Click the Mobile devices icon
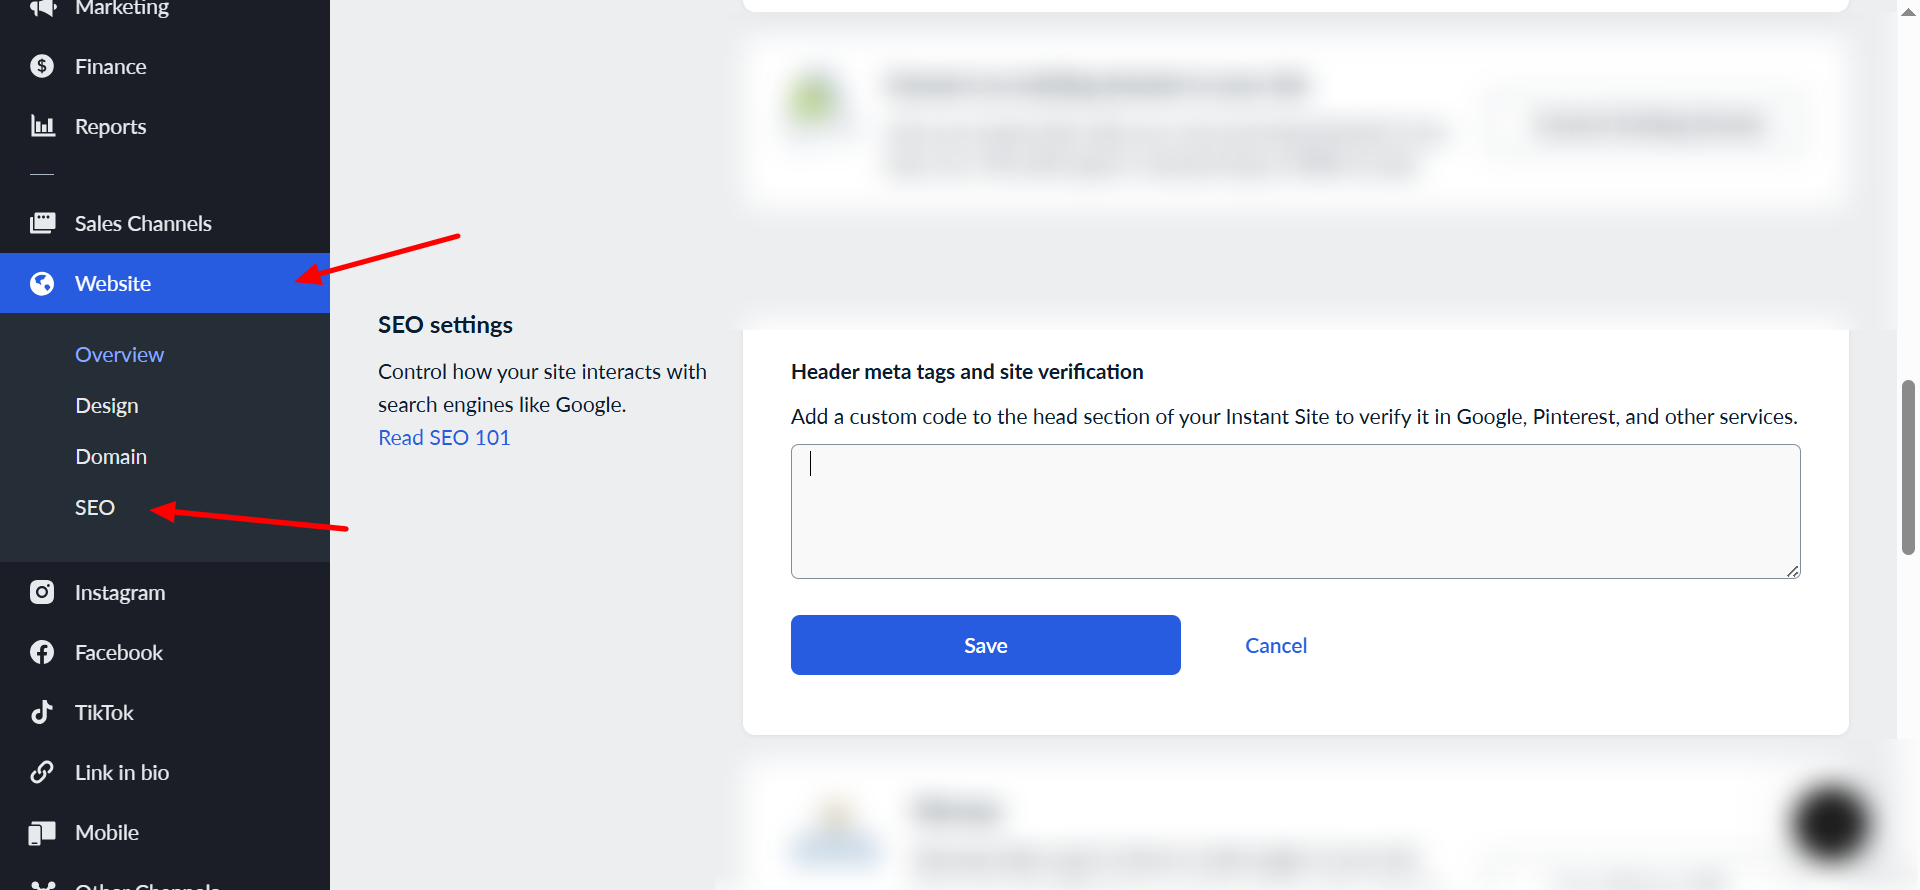 pyautogui.click(x=42, y=833)
